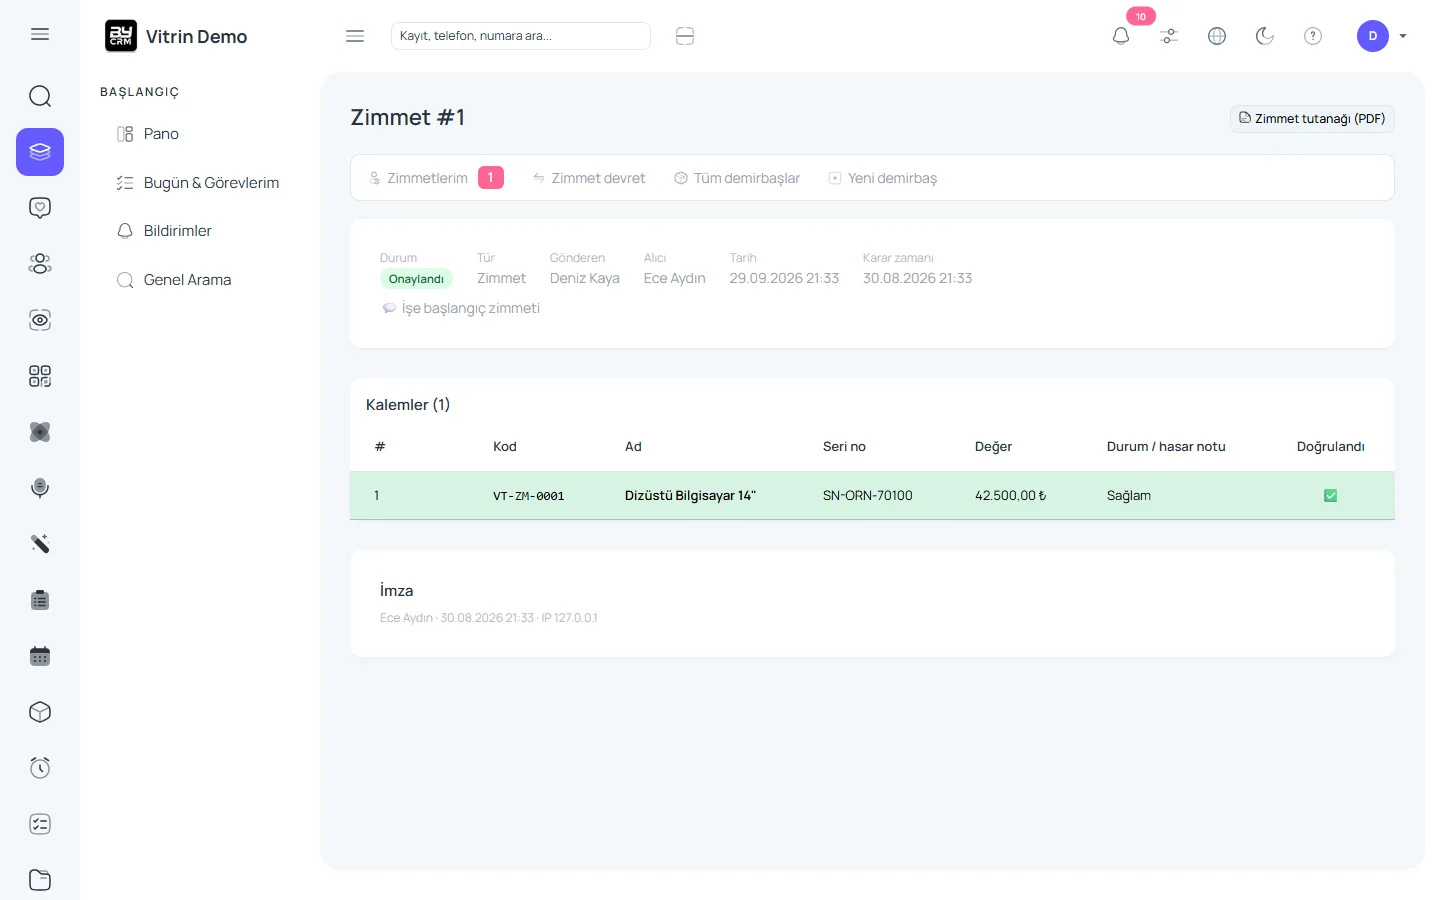The width and height of the screenshot is (1440, 900).
Task: Open the people group rail icon
Action: click(x=40, y=264)
